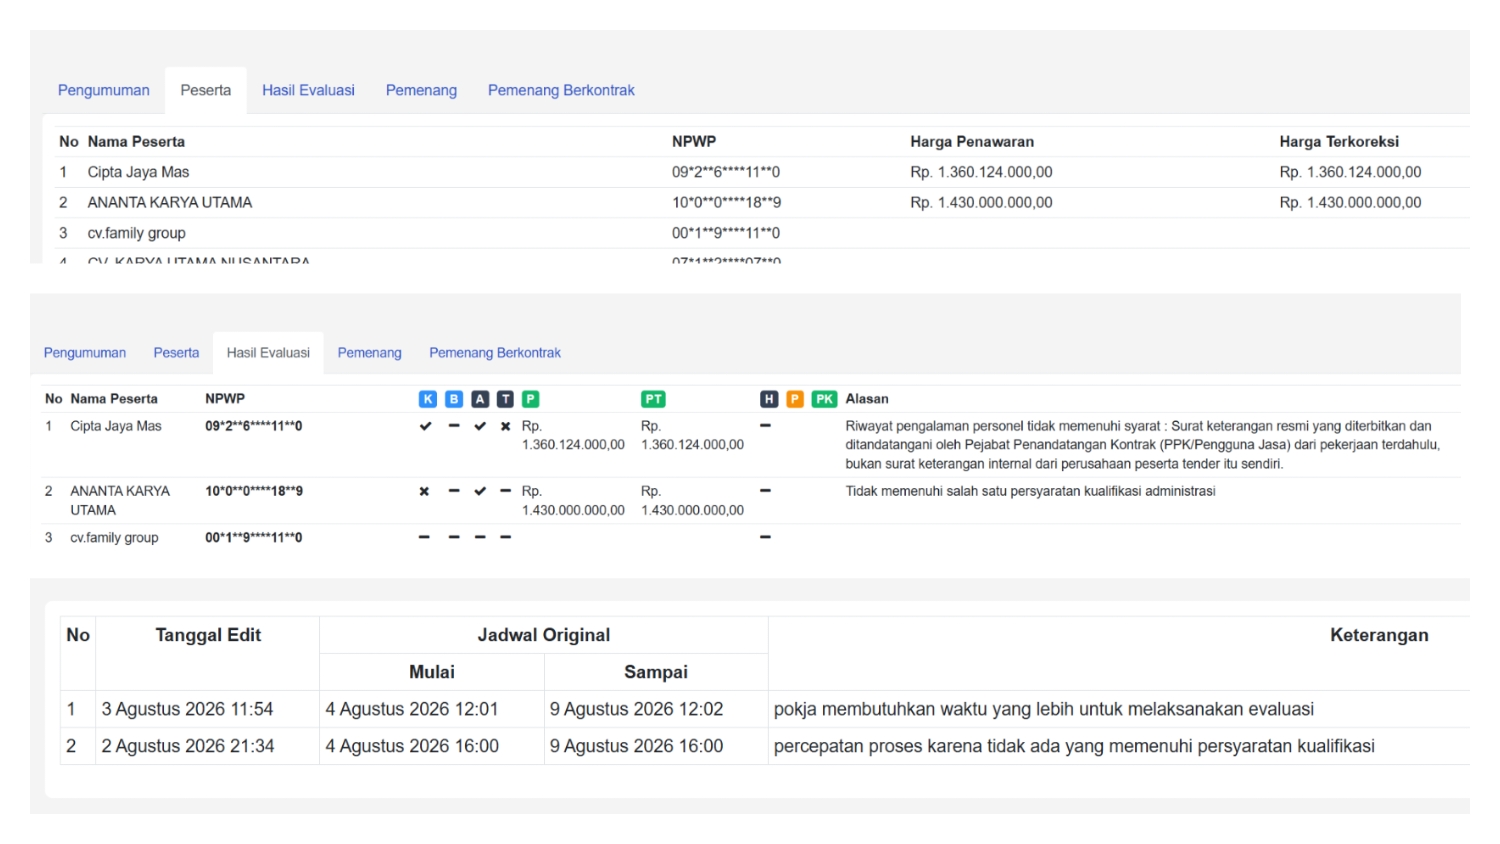Click cv.family group in participant list
The width and height of the screenshot is (1500, 844).
[137, 233]
